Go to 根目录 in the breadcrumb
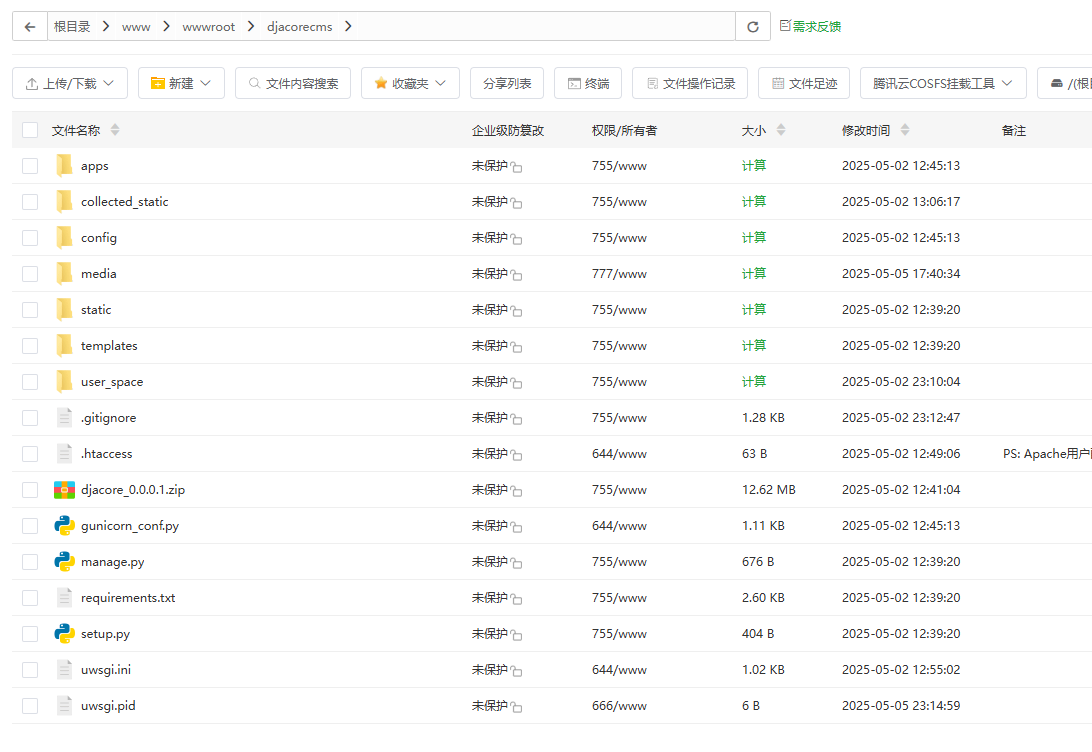The width and height of the screenshot is (1092, 752). coord(72,27)
